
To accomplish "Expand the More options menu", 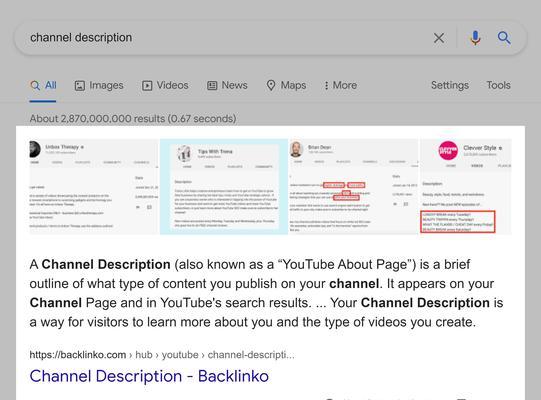I will (x=340, y=85).
